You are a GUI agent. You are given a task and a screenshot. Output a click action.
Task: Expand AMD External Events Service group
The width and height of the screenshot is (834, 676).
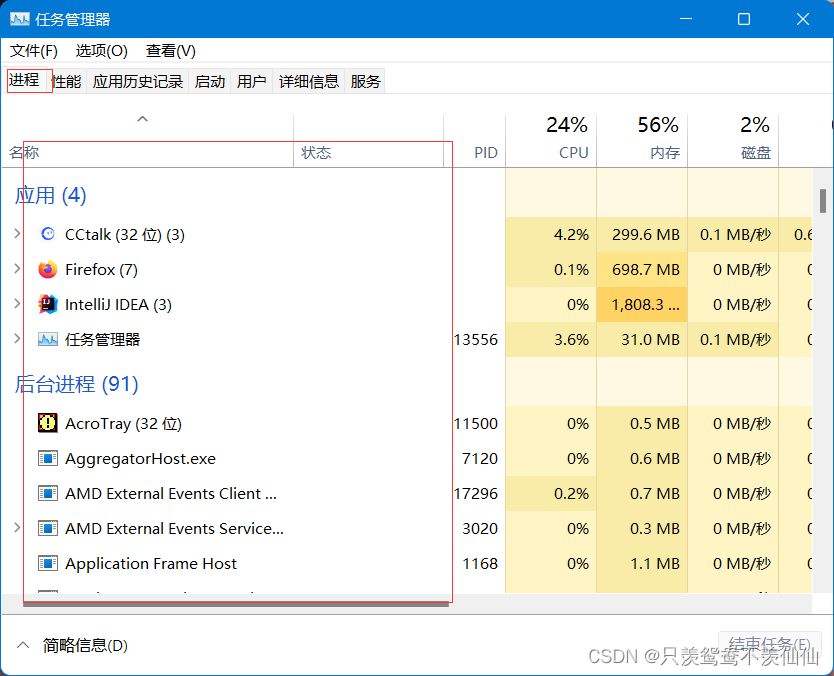17,528
